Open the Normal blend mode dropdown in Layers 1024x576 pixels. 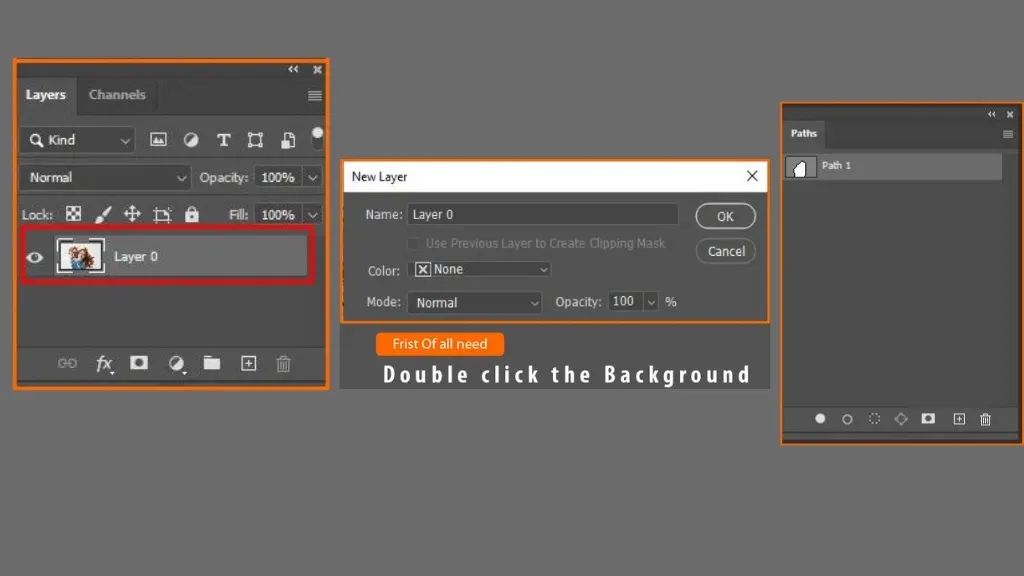click(105, 178)
